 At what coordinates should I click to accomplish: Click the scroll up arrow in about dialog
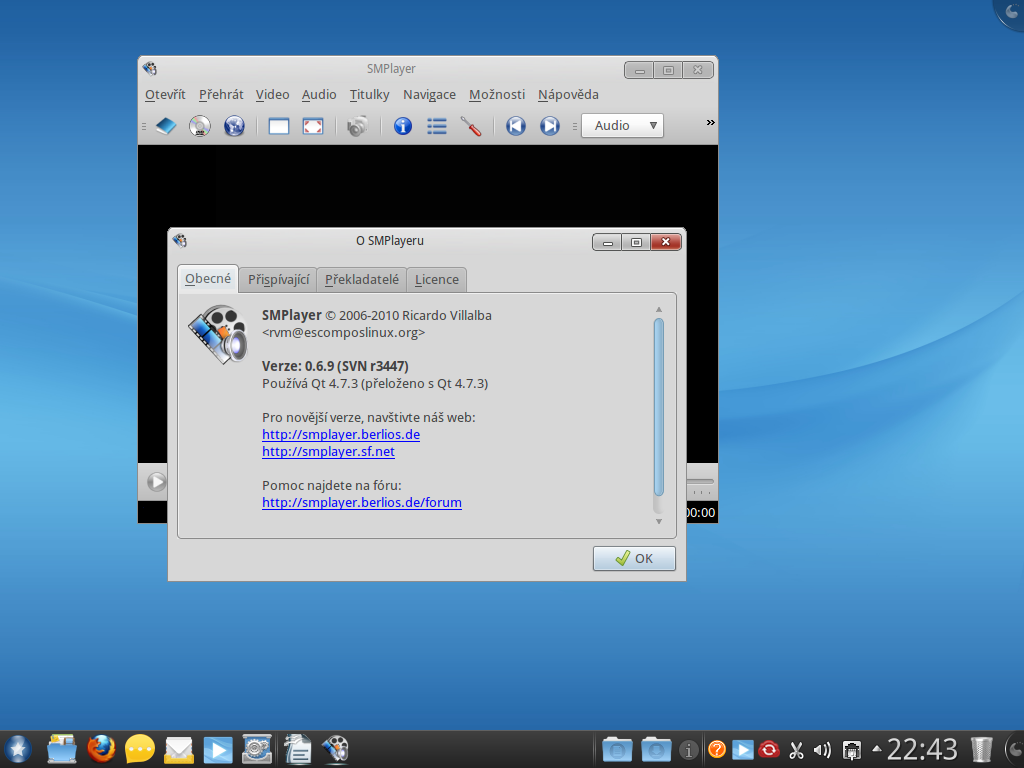[658, 310]
